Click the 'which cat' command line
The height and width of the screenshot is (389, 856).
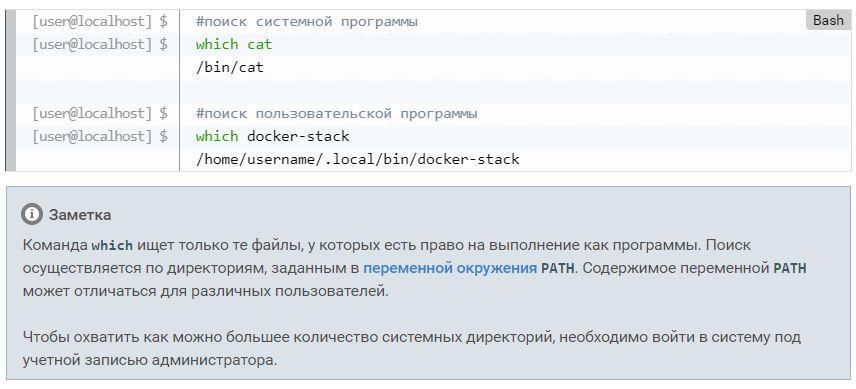[x=234, y=44]
